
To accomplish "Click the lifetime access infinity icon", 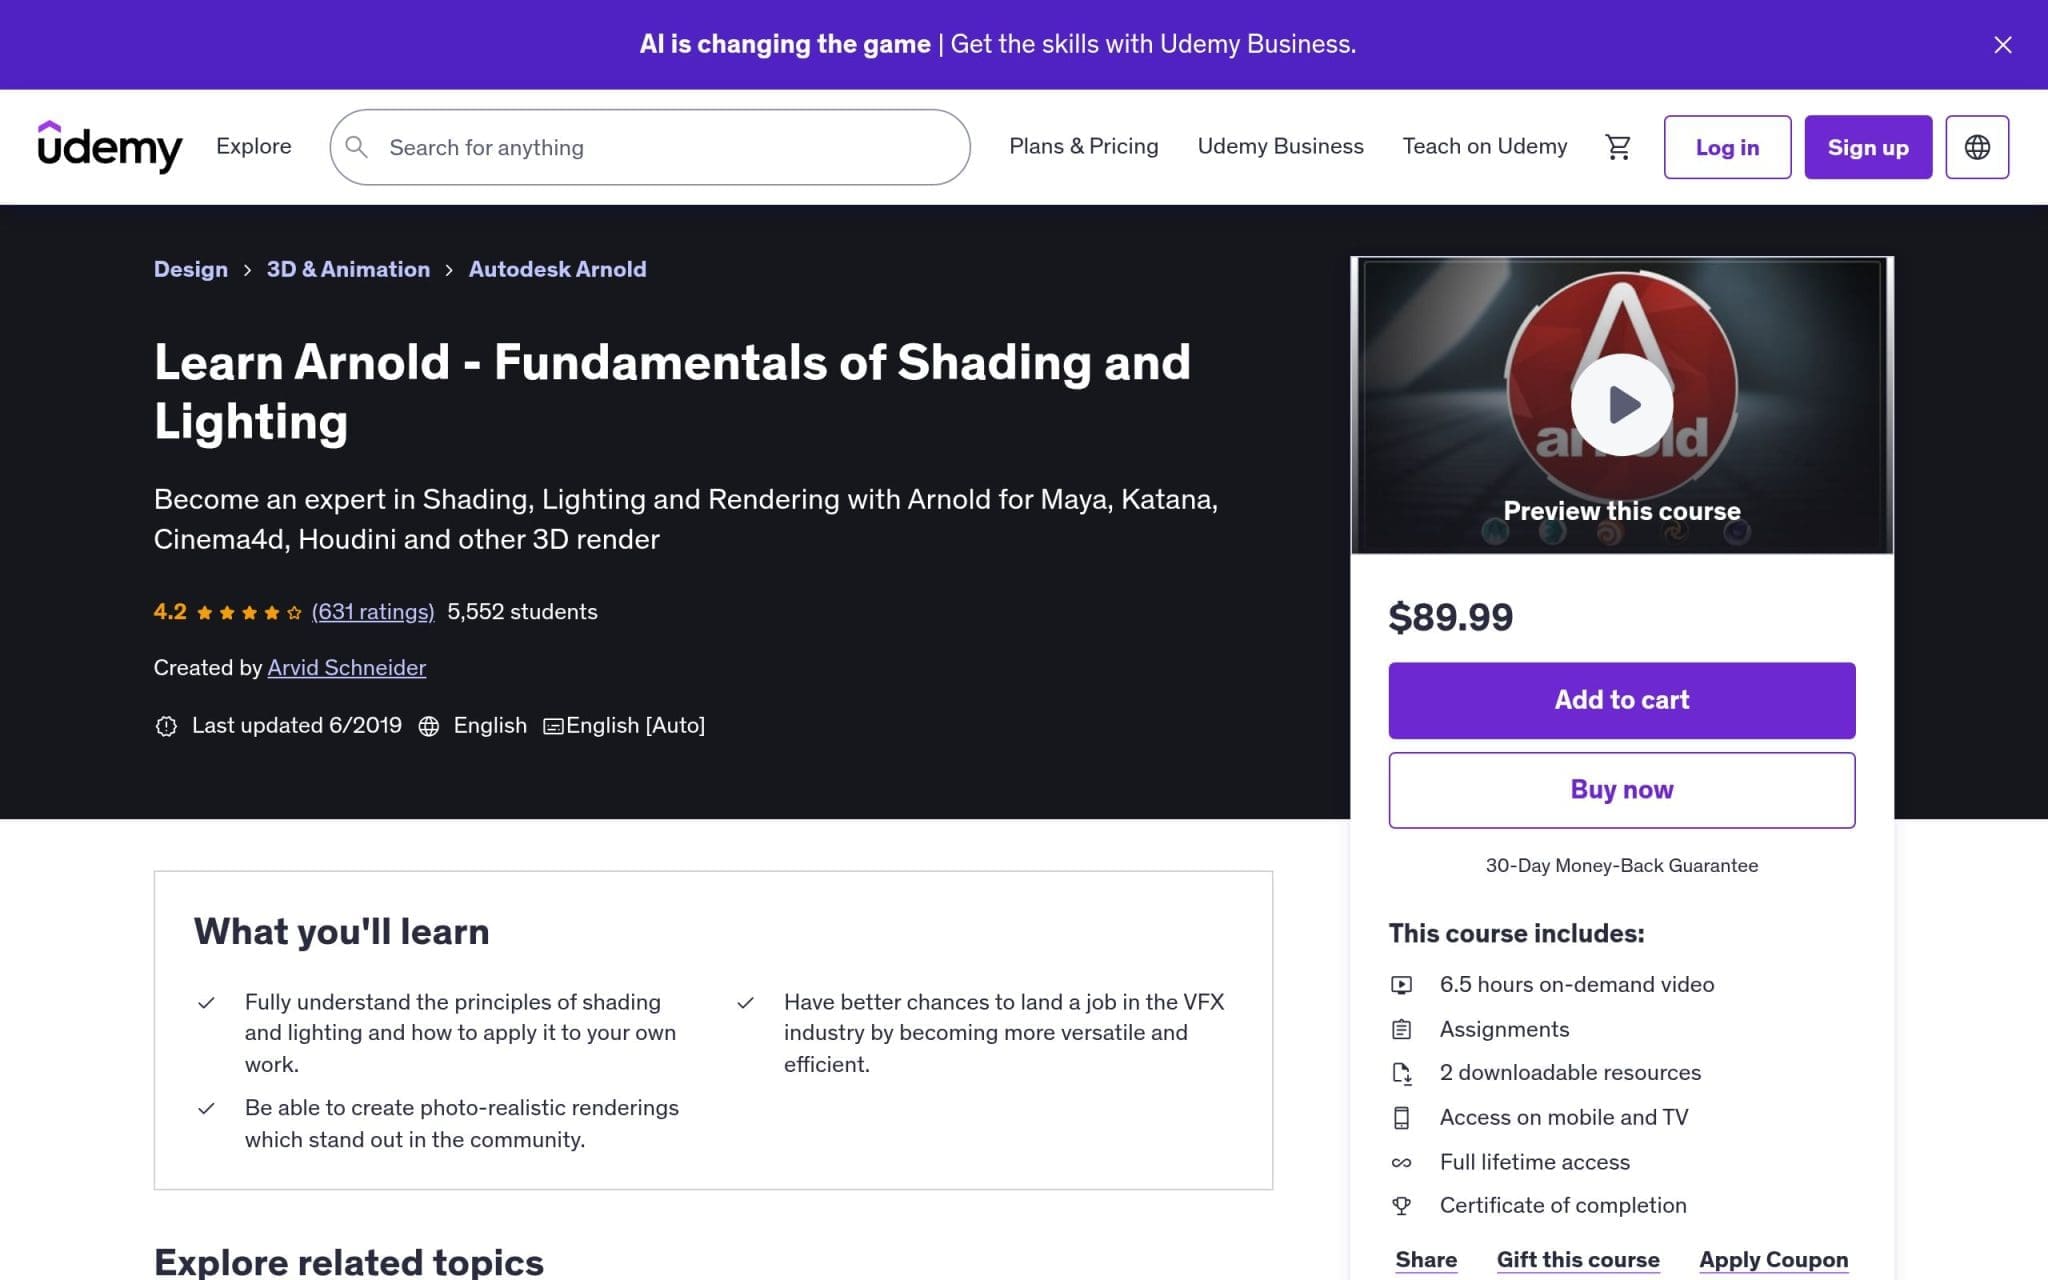I will tap(1402, 1163).
